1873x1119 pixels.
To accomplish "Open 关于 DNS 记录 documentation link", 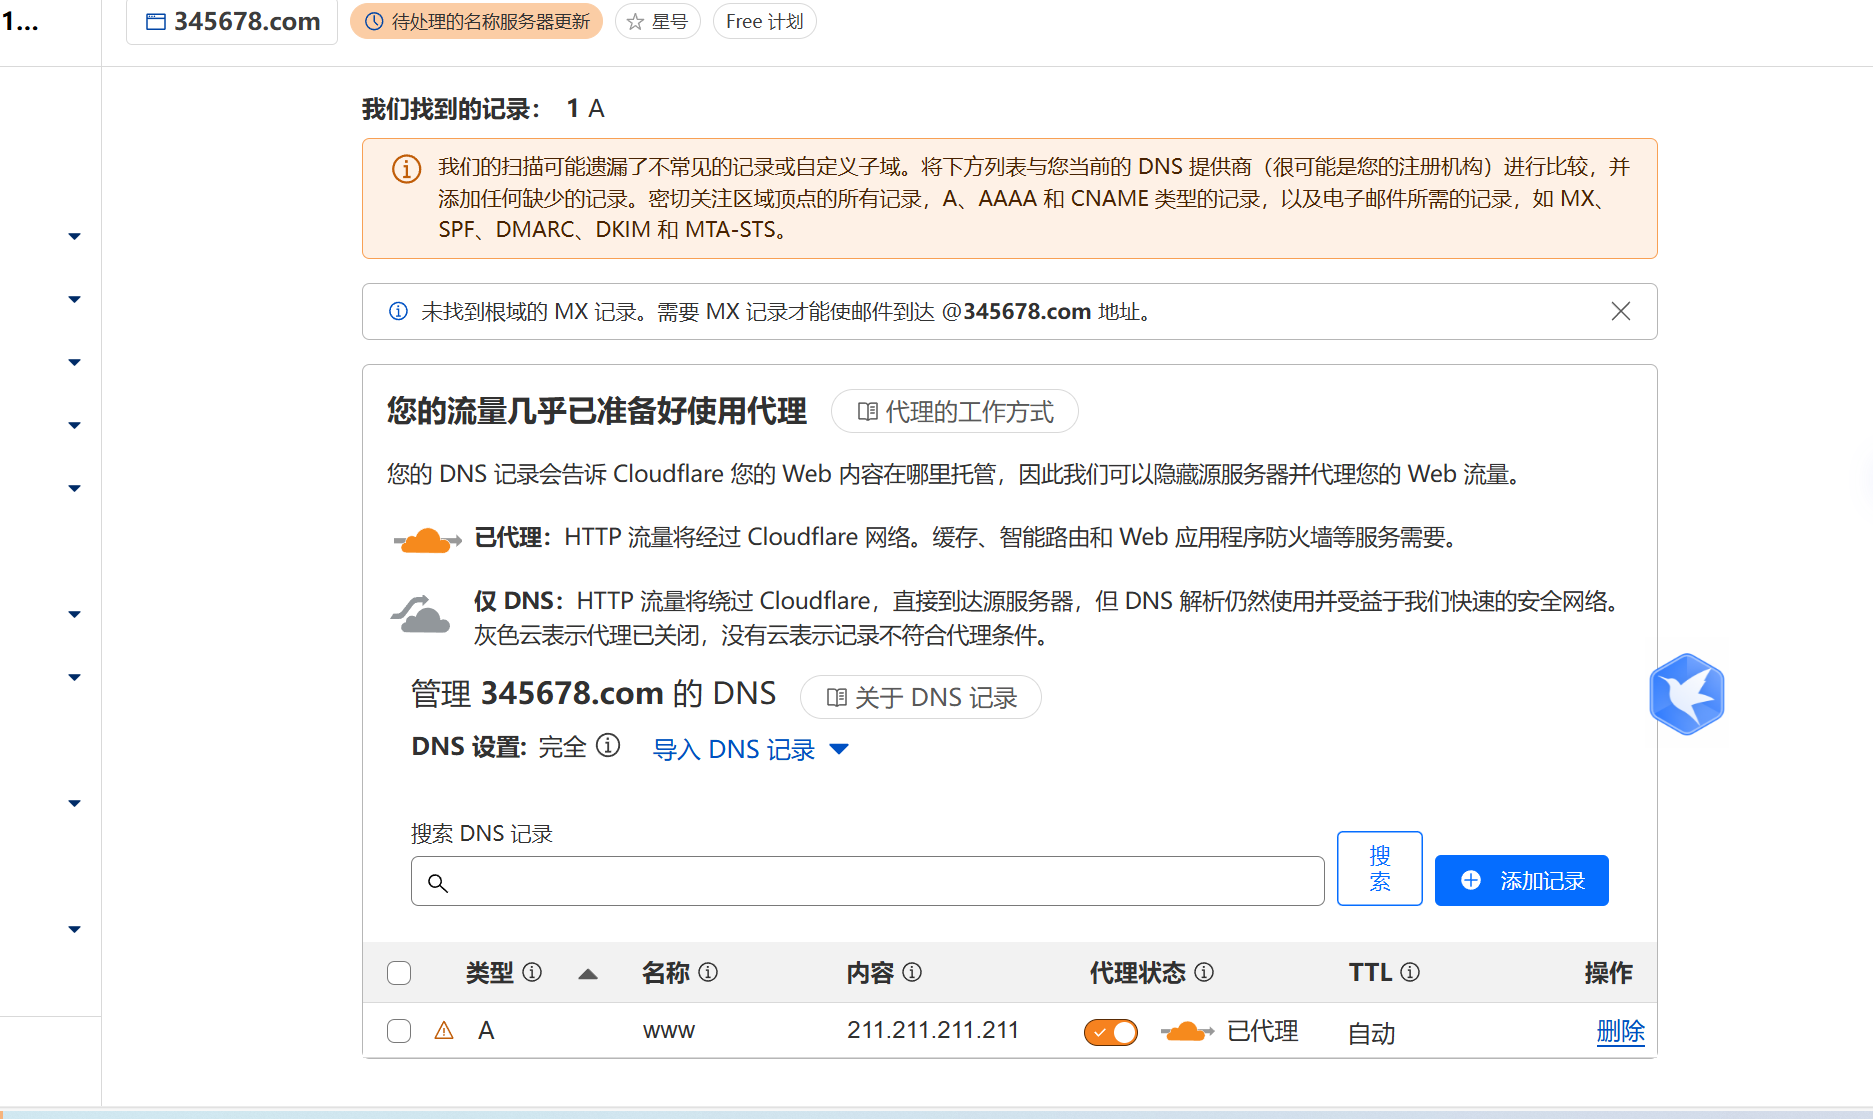I will tap(921, 697).
